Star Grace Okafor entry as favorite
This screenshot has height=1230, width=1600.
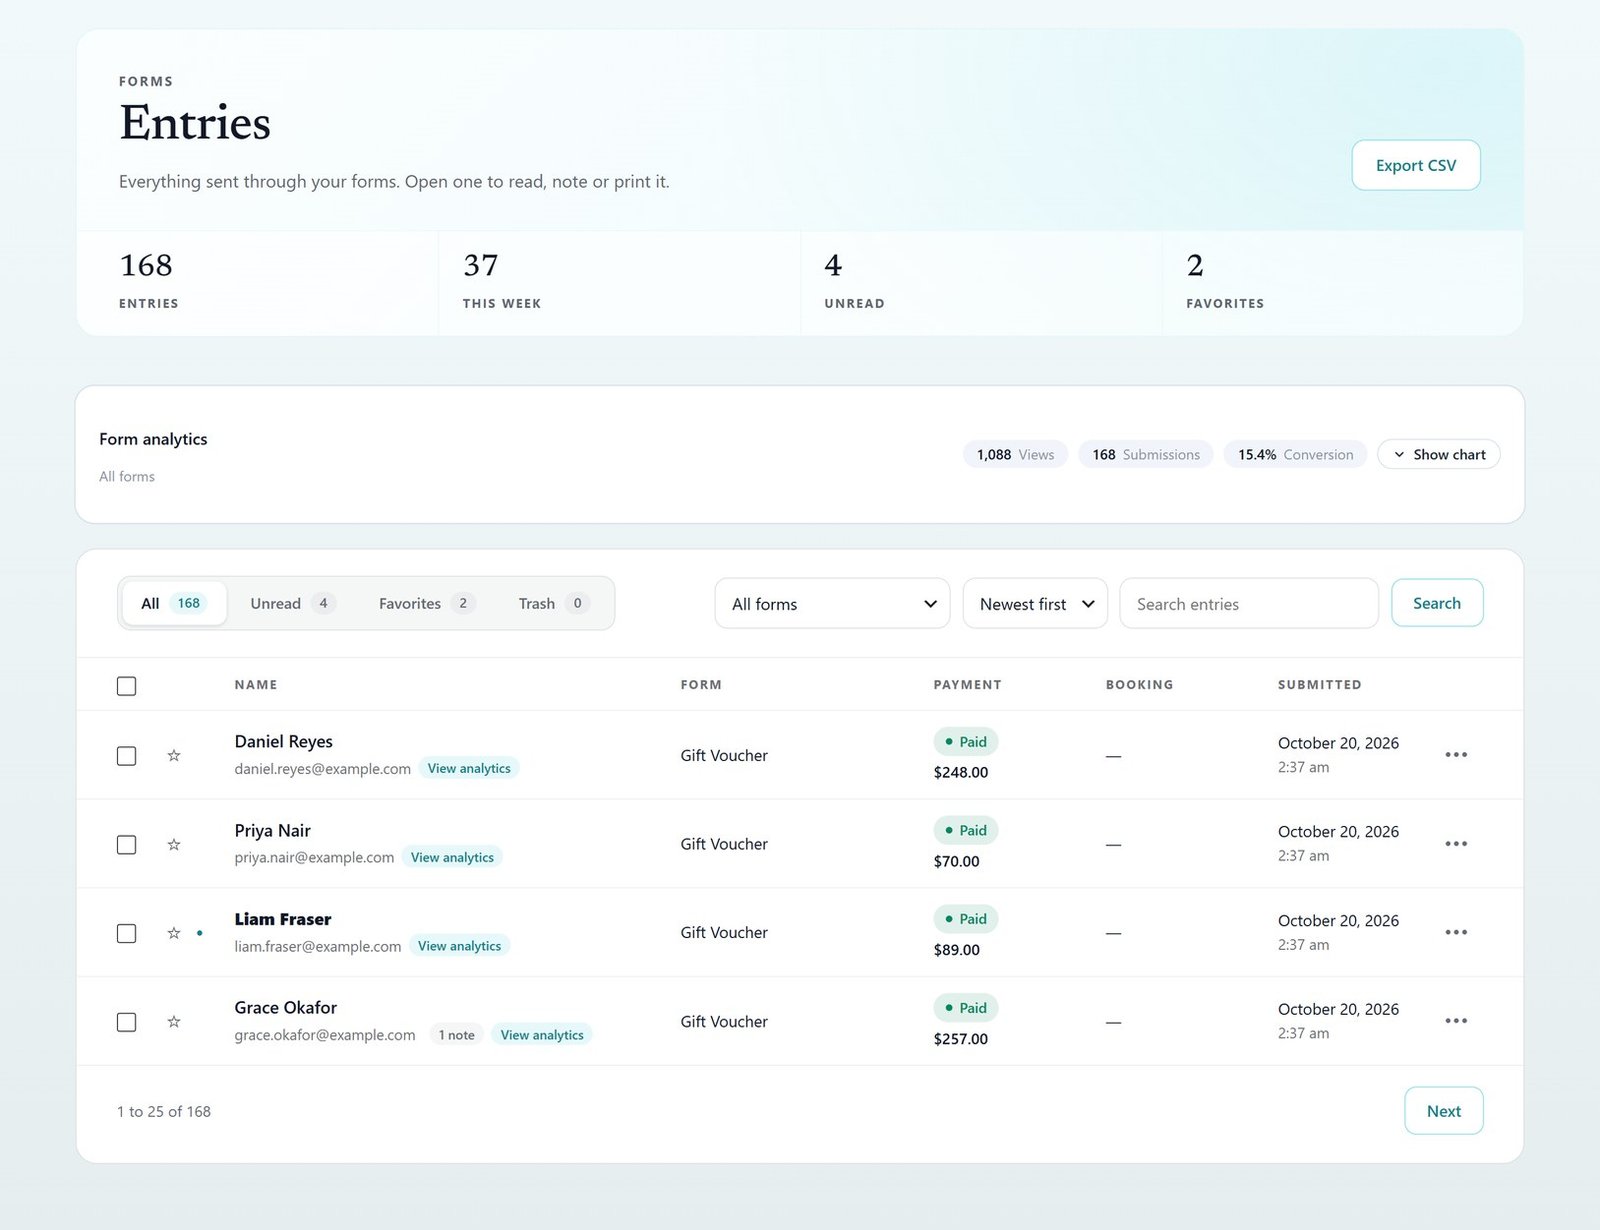tap(174, 1021)
